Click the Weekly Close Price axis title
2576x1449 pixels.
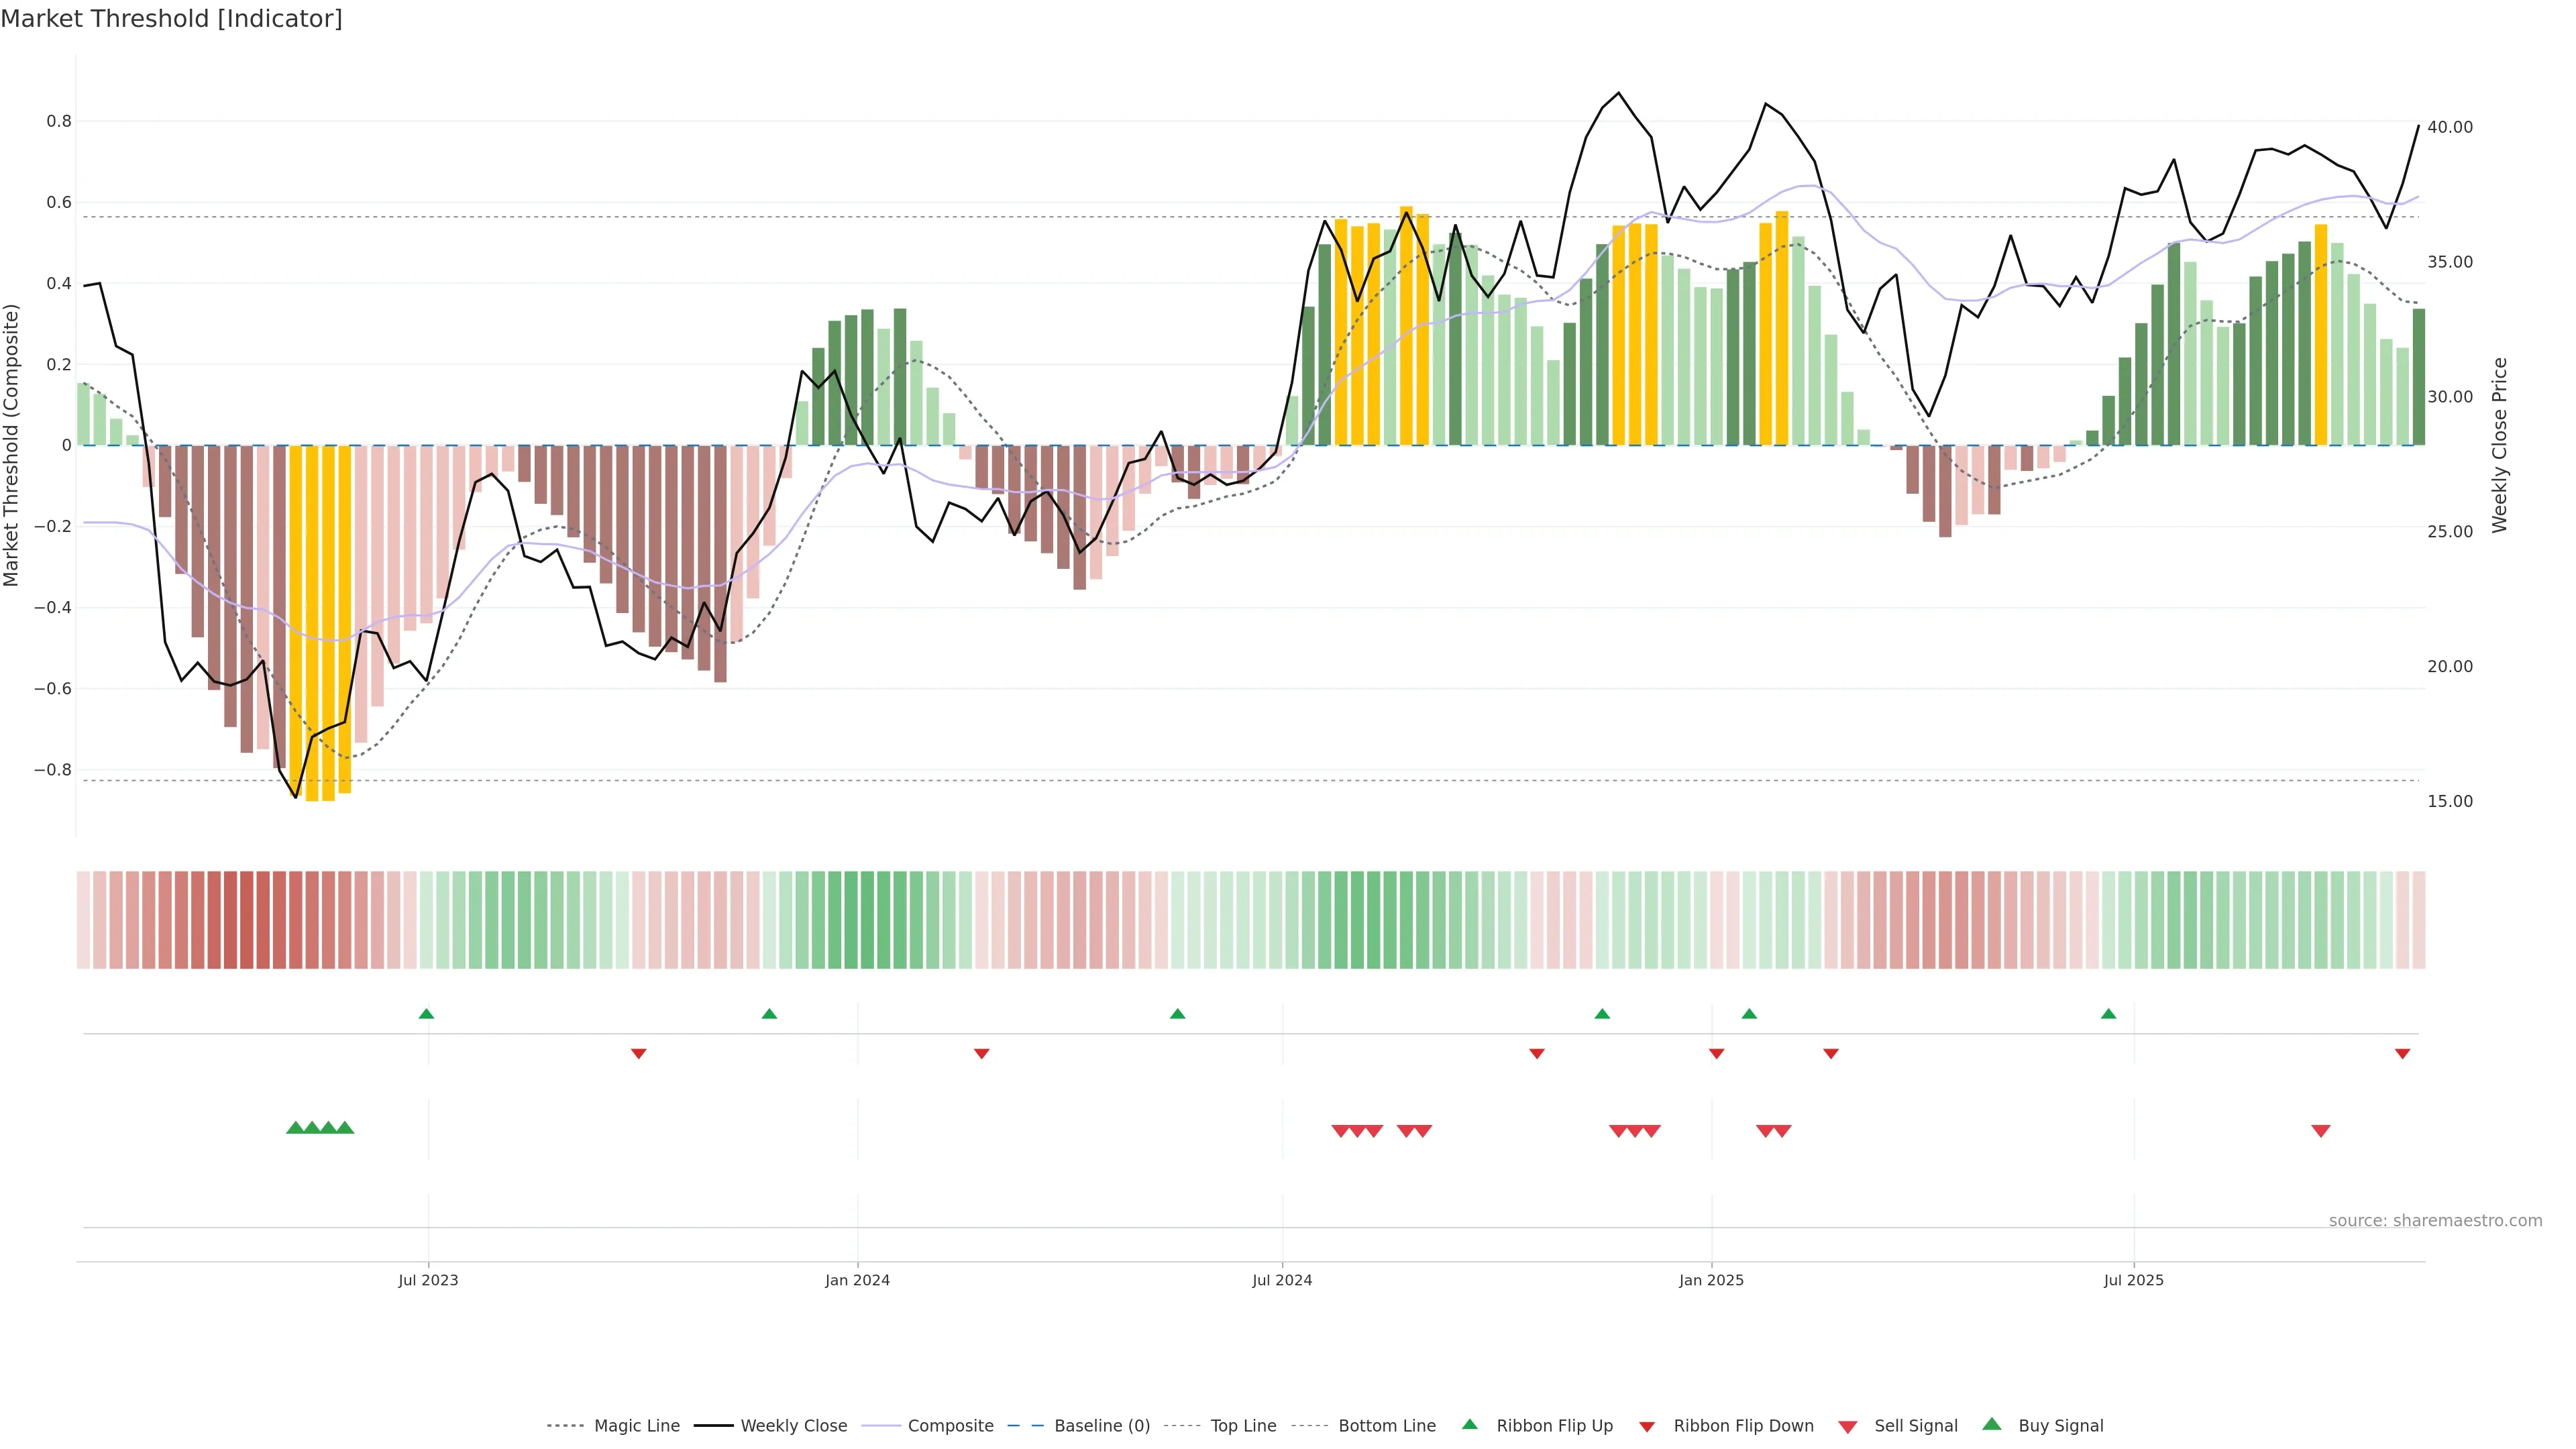[2500, 445]
